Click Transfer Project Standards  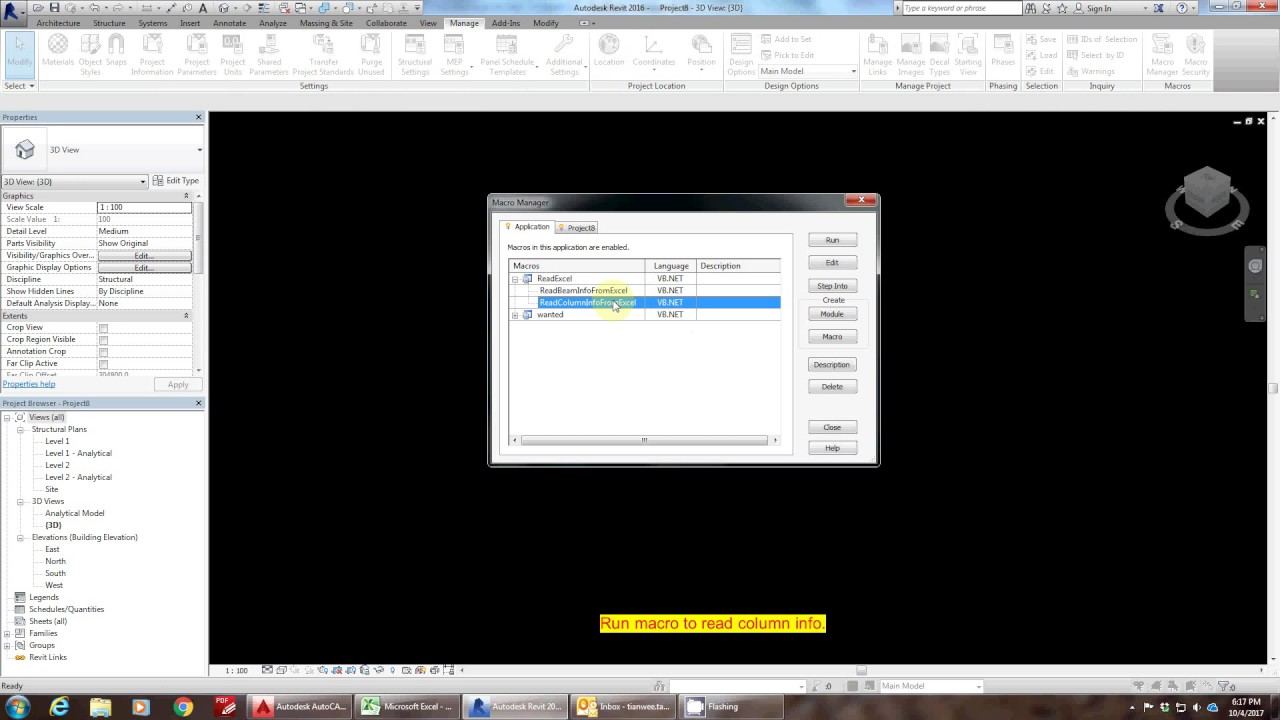point(323,53)
